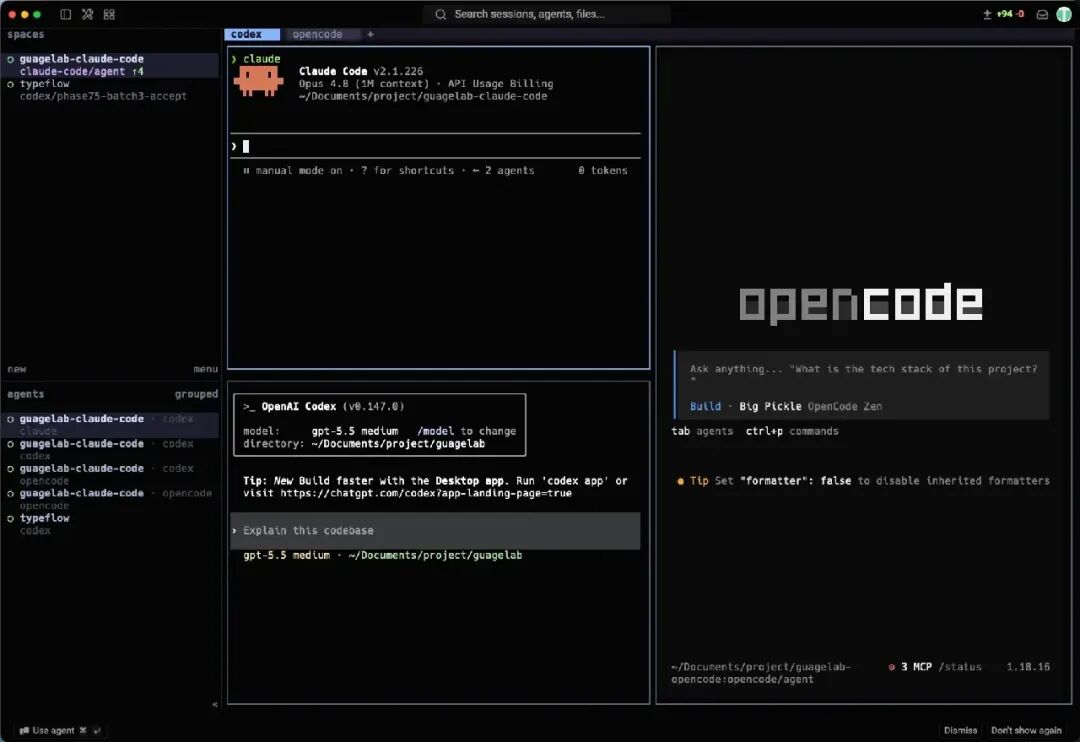Focus the Claude Code prompt input
This screenshot has height=742, width=1080.
click(x=435, y=146)
